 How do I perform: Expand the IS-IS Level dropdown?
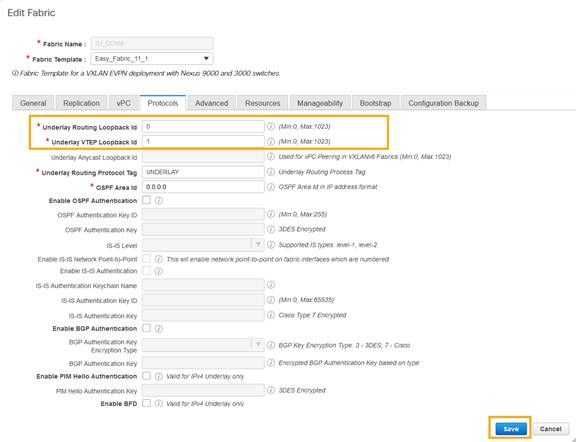[203, 245]
